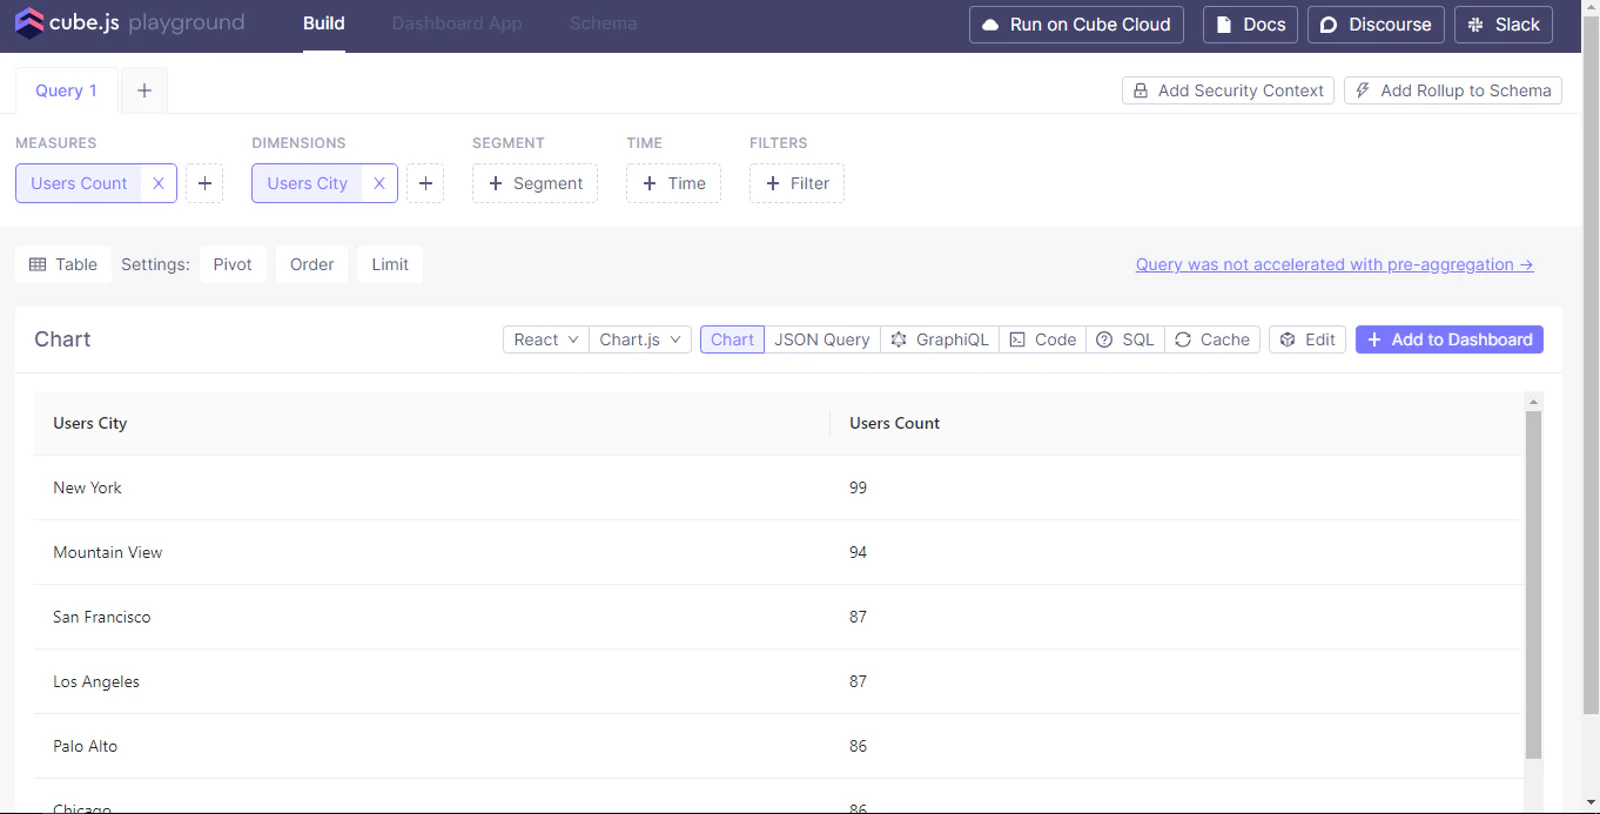Click Add Rollup to Schema
The height and width of the screenshot is (814, 1600).
tap(1453, 90)
